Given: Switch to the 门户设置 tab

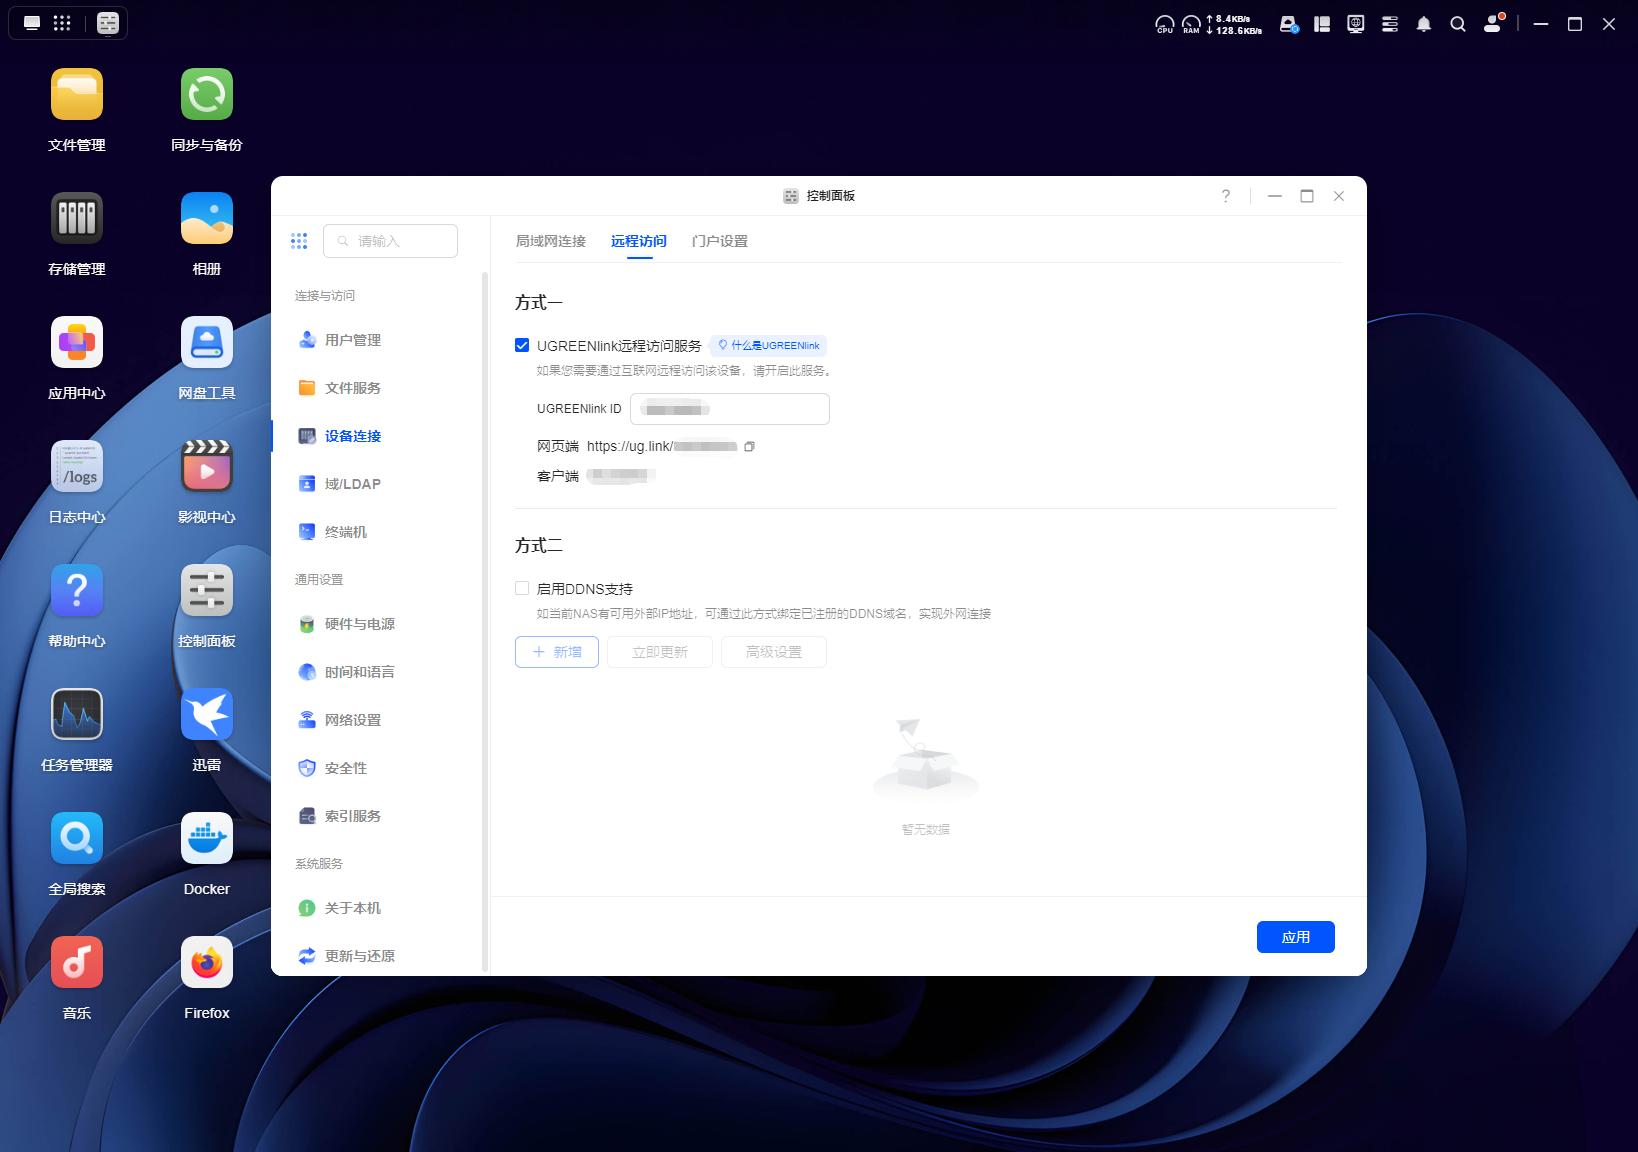Looking at the screenshot, I should point(720,241).
